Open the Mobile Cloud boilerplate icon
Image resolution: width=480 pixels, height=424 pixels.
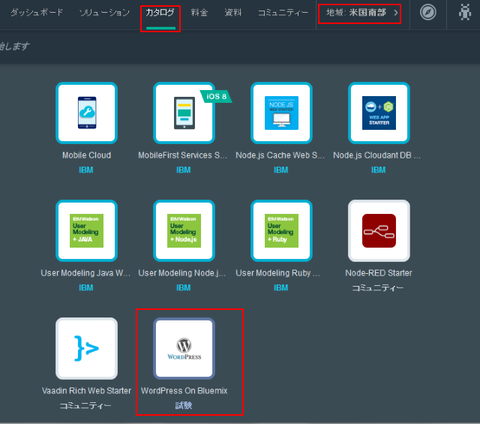pyautogui.click(x=87, y=113)
